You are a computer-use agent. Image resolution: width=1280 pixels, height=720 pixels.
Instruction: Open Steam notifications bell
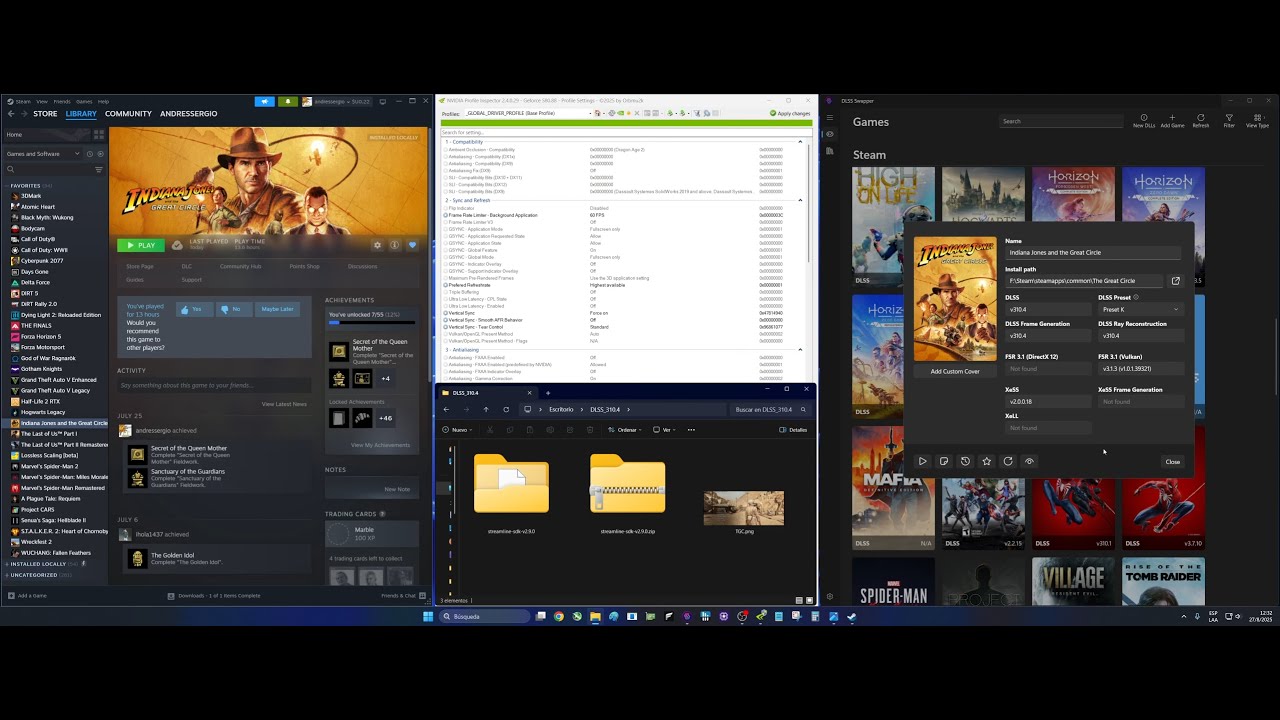(x=287, y=101)
